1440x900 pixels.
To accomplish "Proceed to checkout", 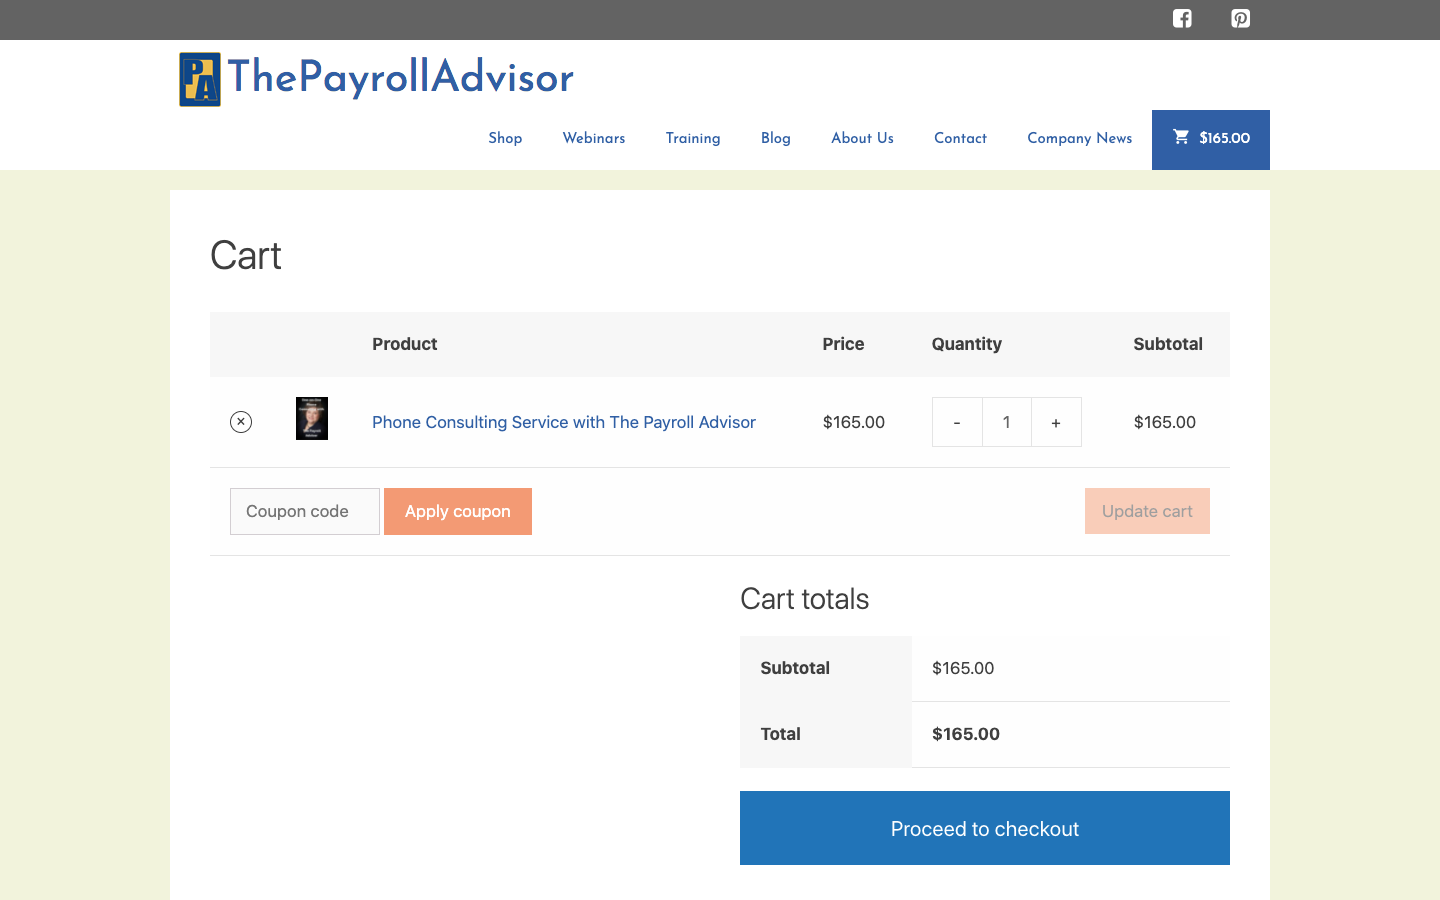I will (985, 828).
